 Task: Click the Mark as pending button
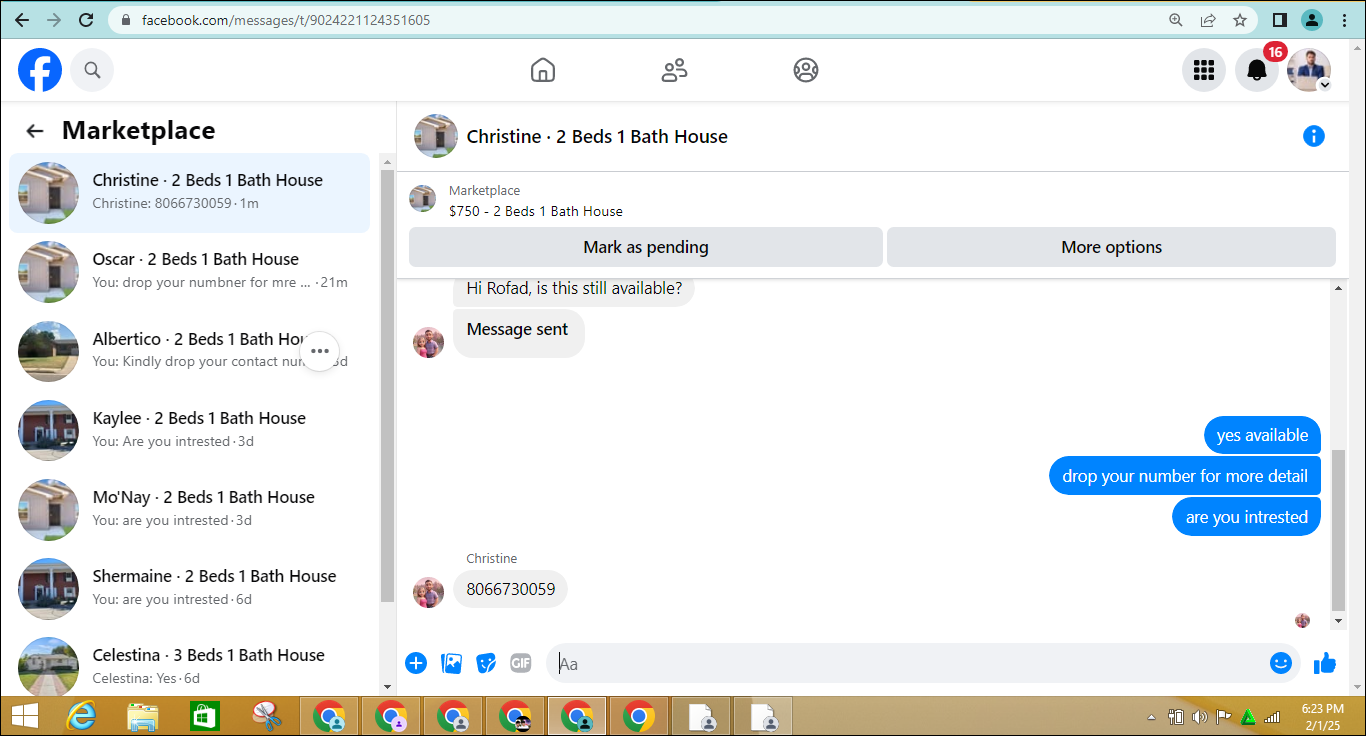[x=646, y=247]
